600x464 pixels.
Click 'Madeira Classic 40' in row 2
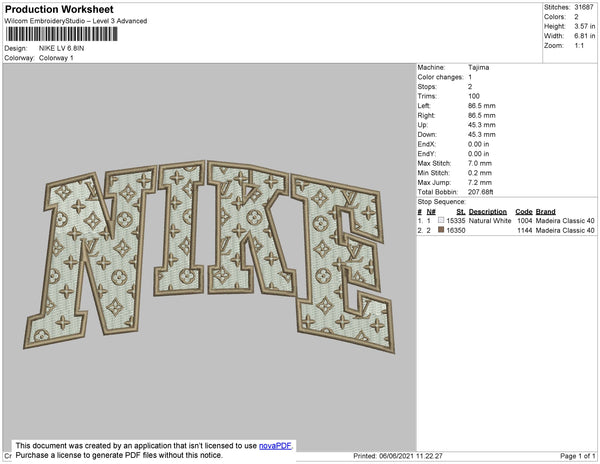click(x=565, y=230)
